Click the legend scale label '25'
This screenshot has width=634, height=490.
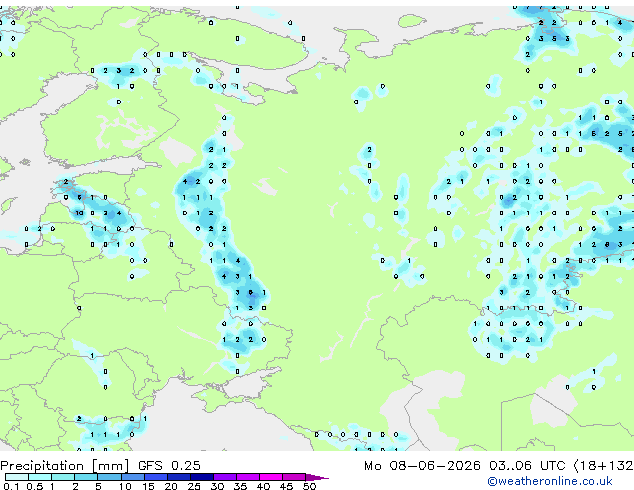click(x=194, y=486)
